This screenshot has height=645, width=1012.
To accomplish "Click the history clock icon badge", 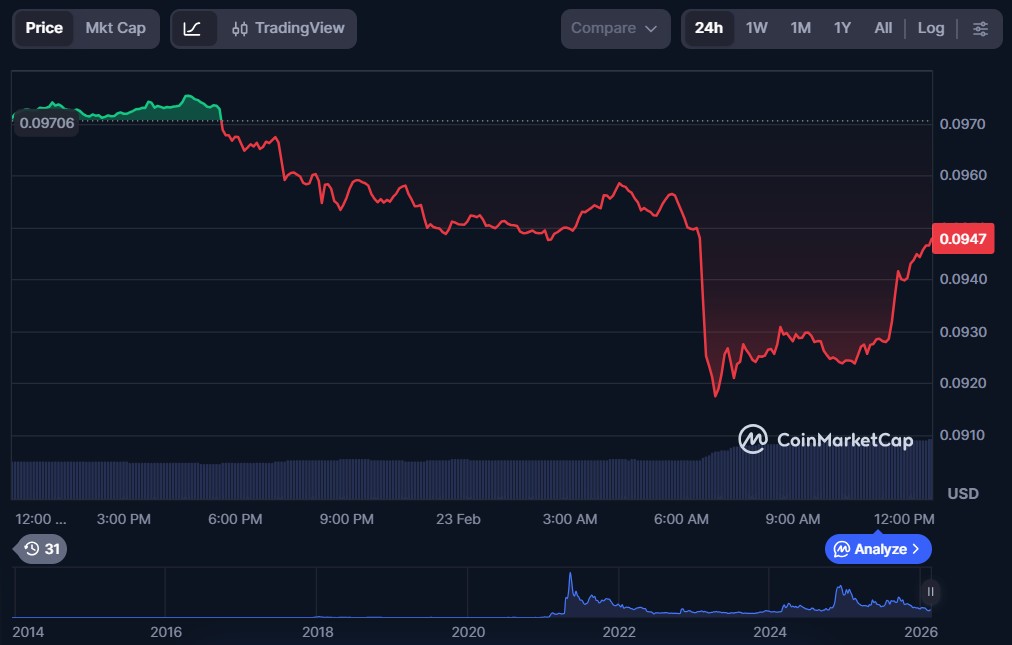I will (x=41, y=549).
